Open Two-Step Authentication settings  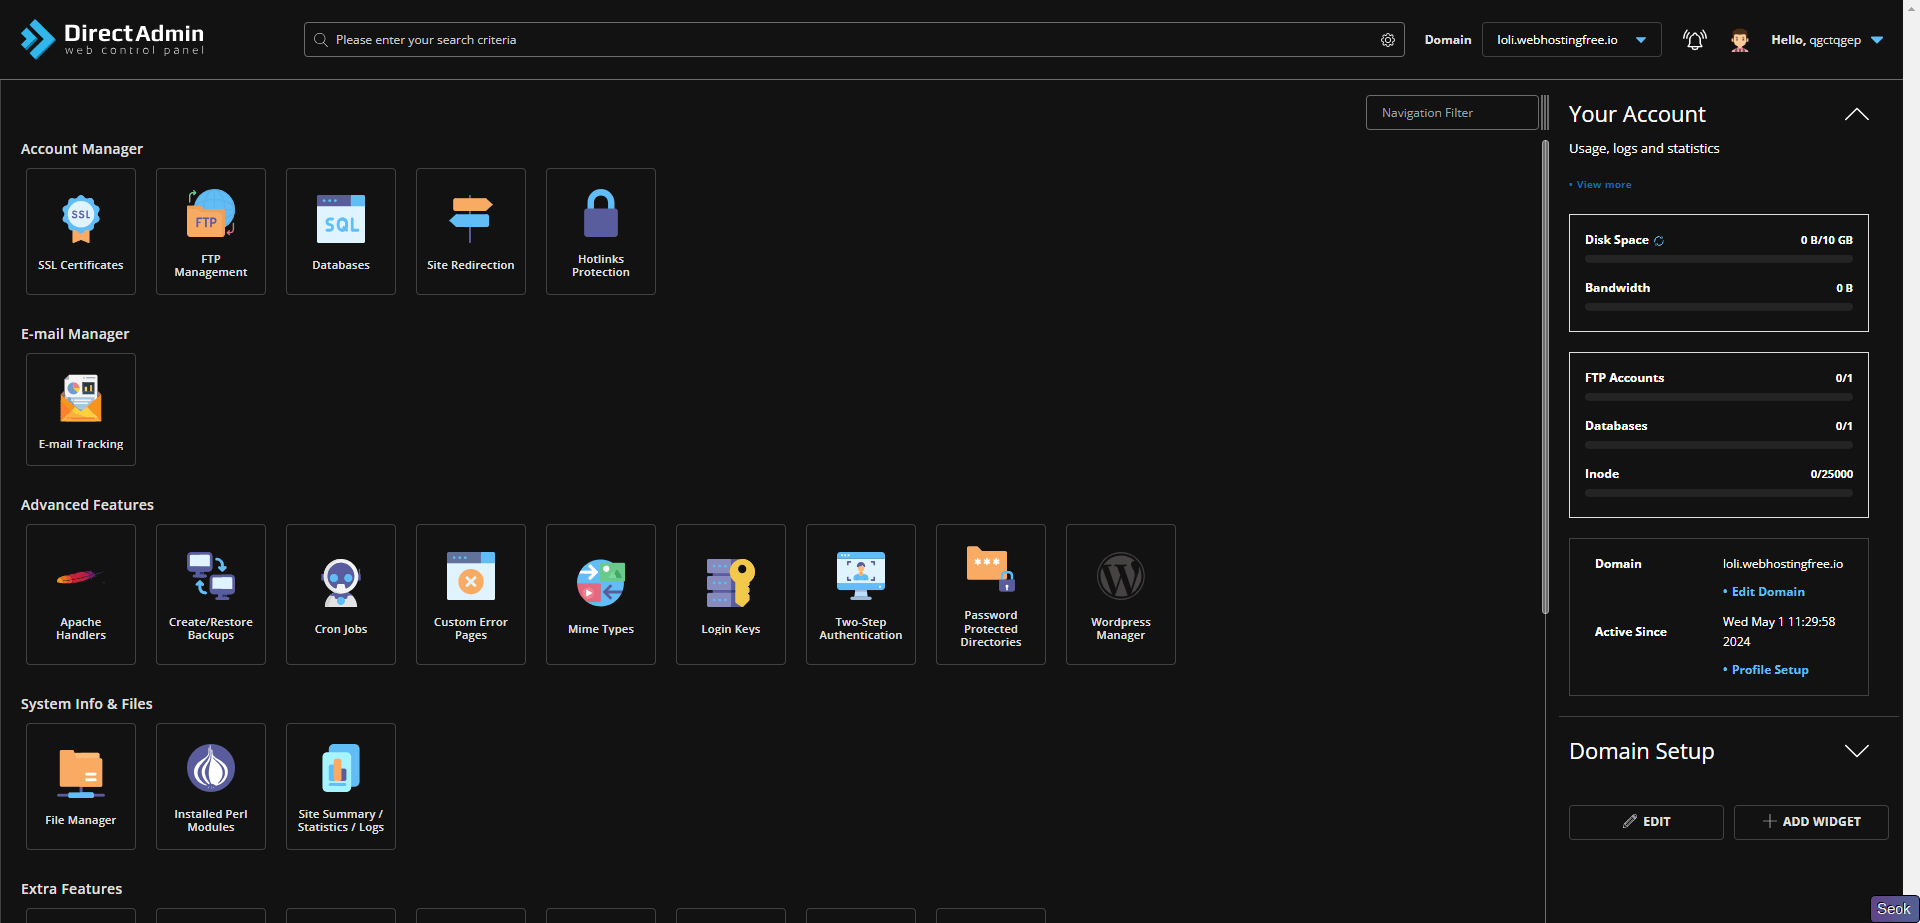tap(860, 594)
